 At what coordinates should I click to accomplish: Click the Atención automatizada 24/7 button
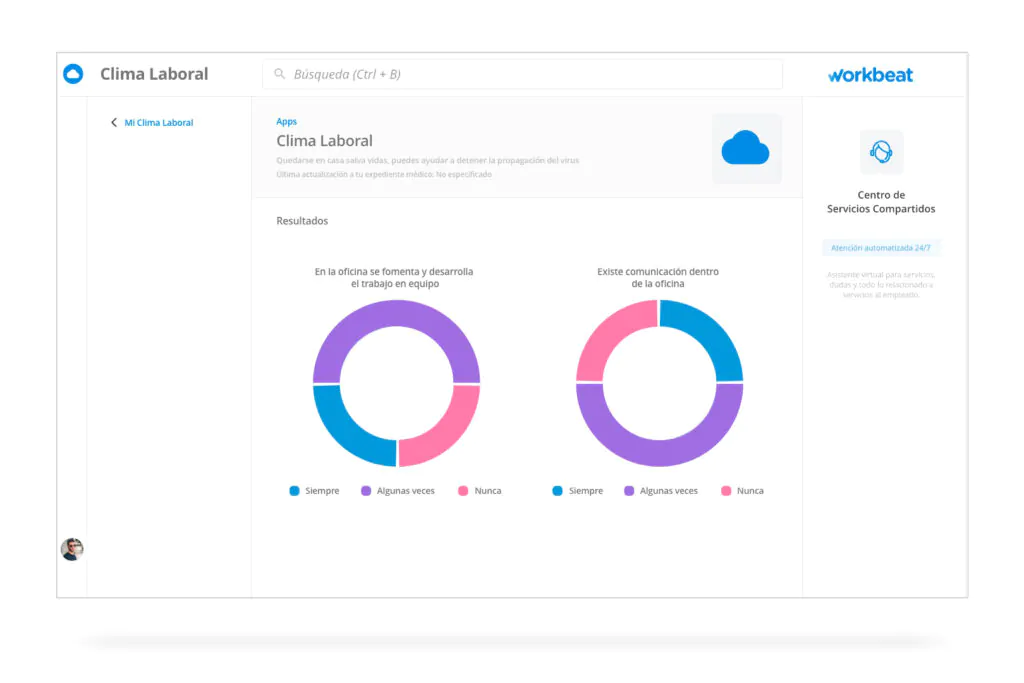(x=881, y=248)
